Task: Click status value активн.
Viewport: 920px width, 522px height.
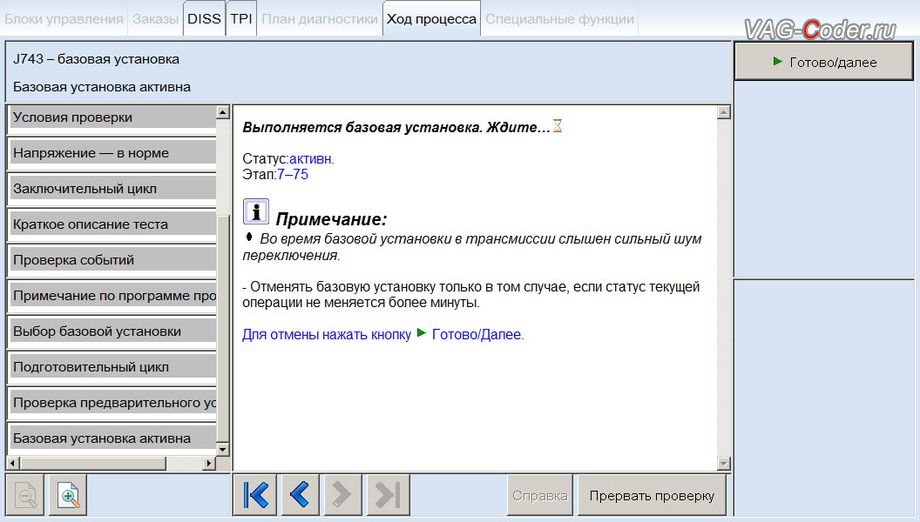Action: [312, 159]
